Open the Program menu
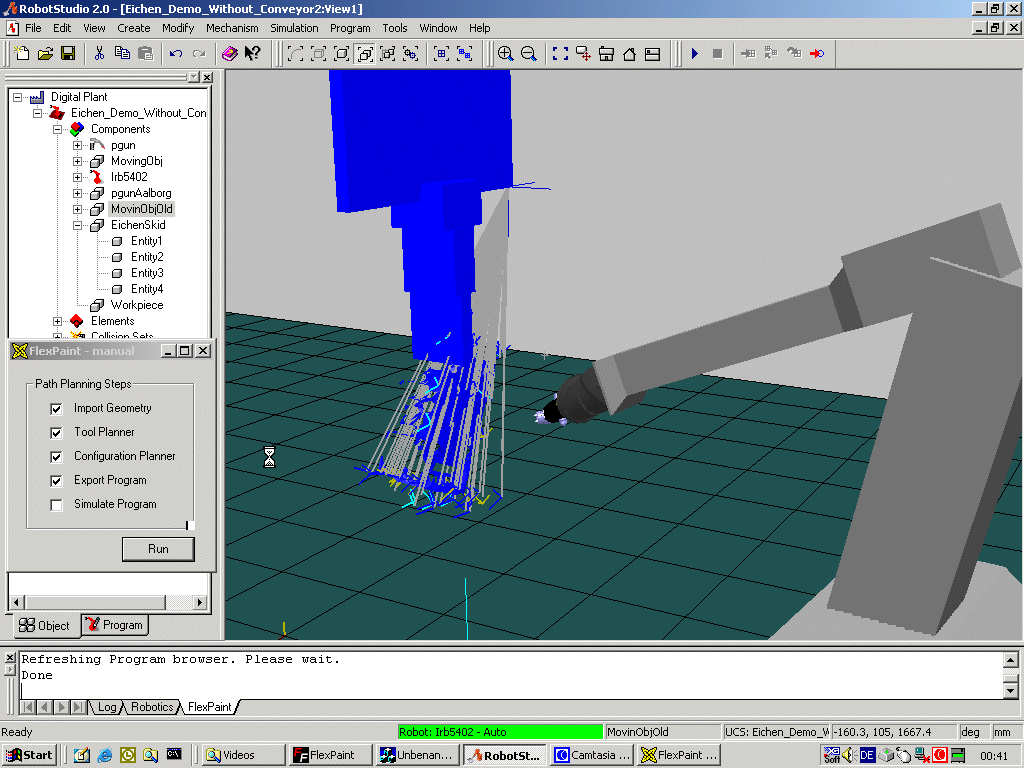This screenshot has width=1024, height=768. pos(350,28)
